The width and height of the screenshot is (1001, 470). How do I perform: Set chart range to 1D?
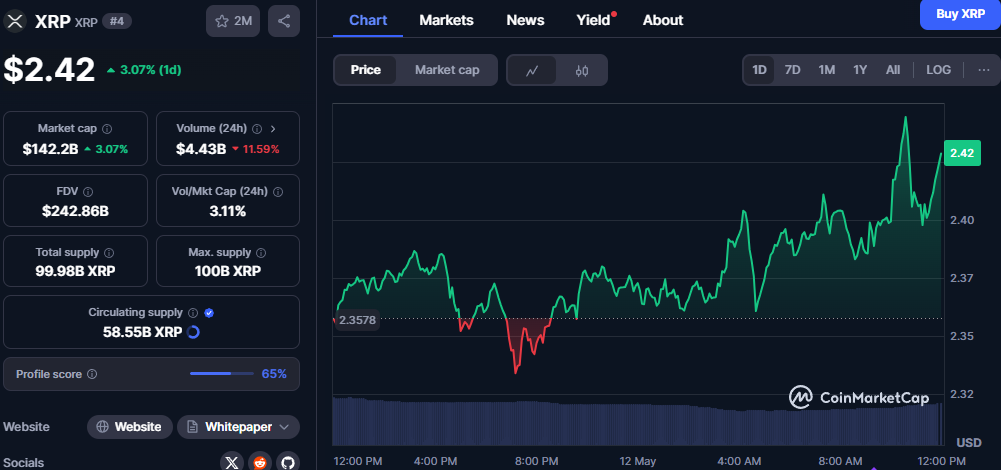[x=759, y=70]
